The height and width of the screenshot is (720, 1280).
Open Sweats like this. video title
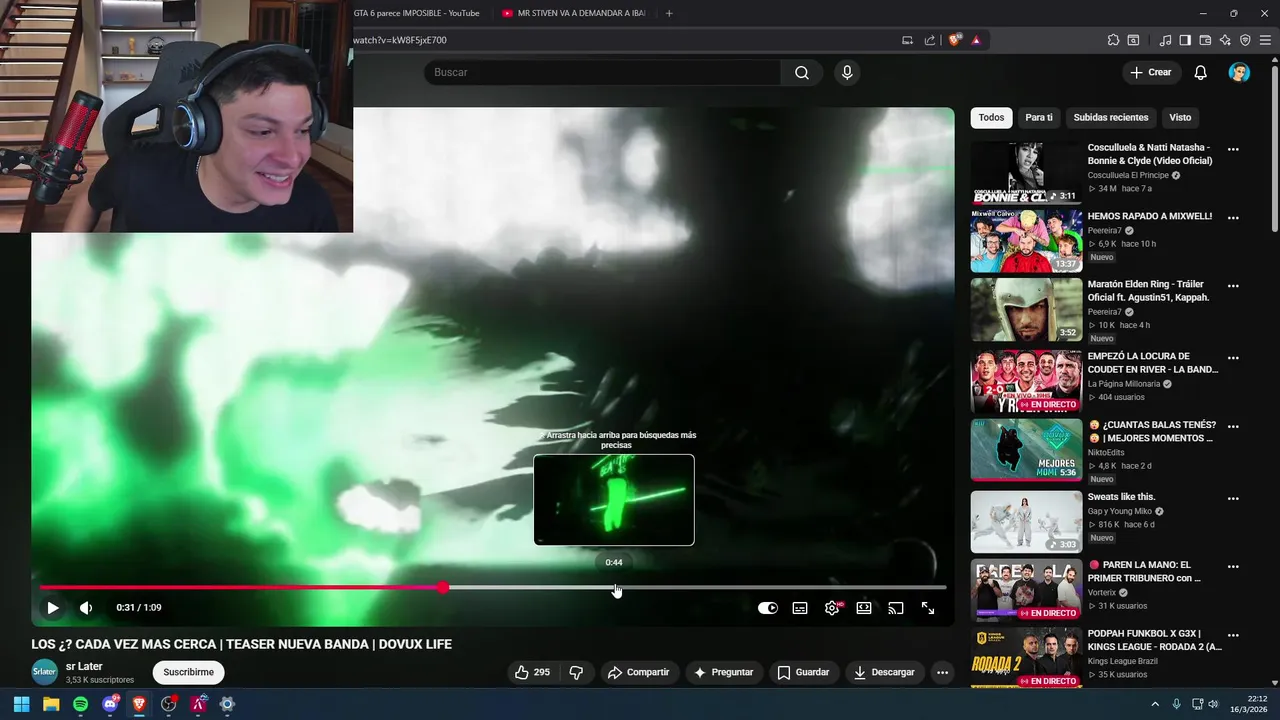pos(1121,497)
